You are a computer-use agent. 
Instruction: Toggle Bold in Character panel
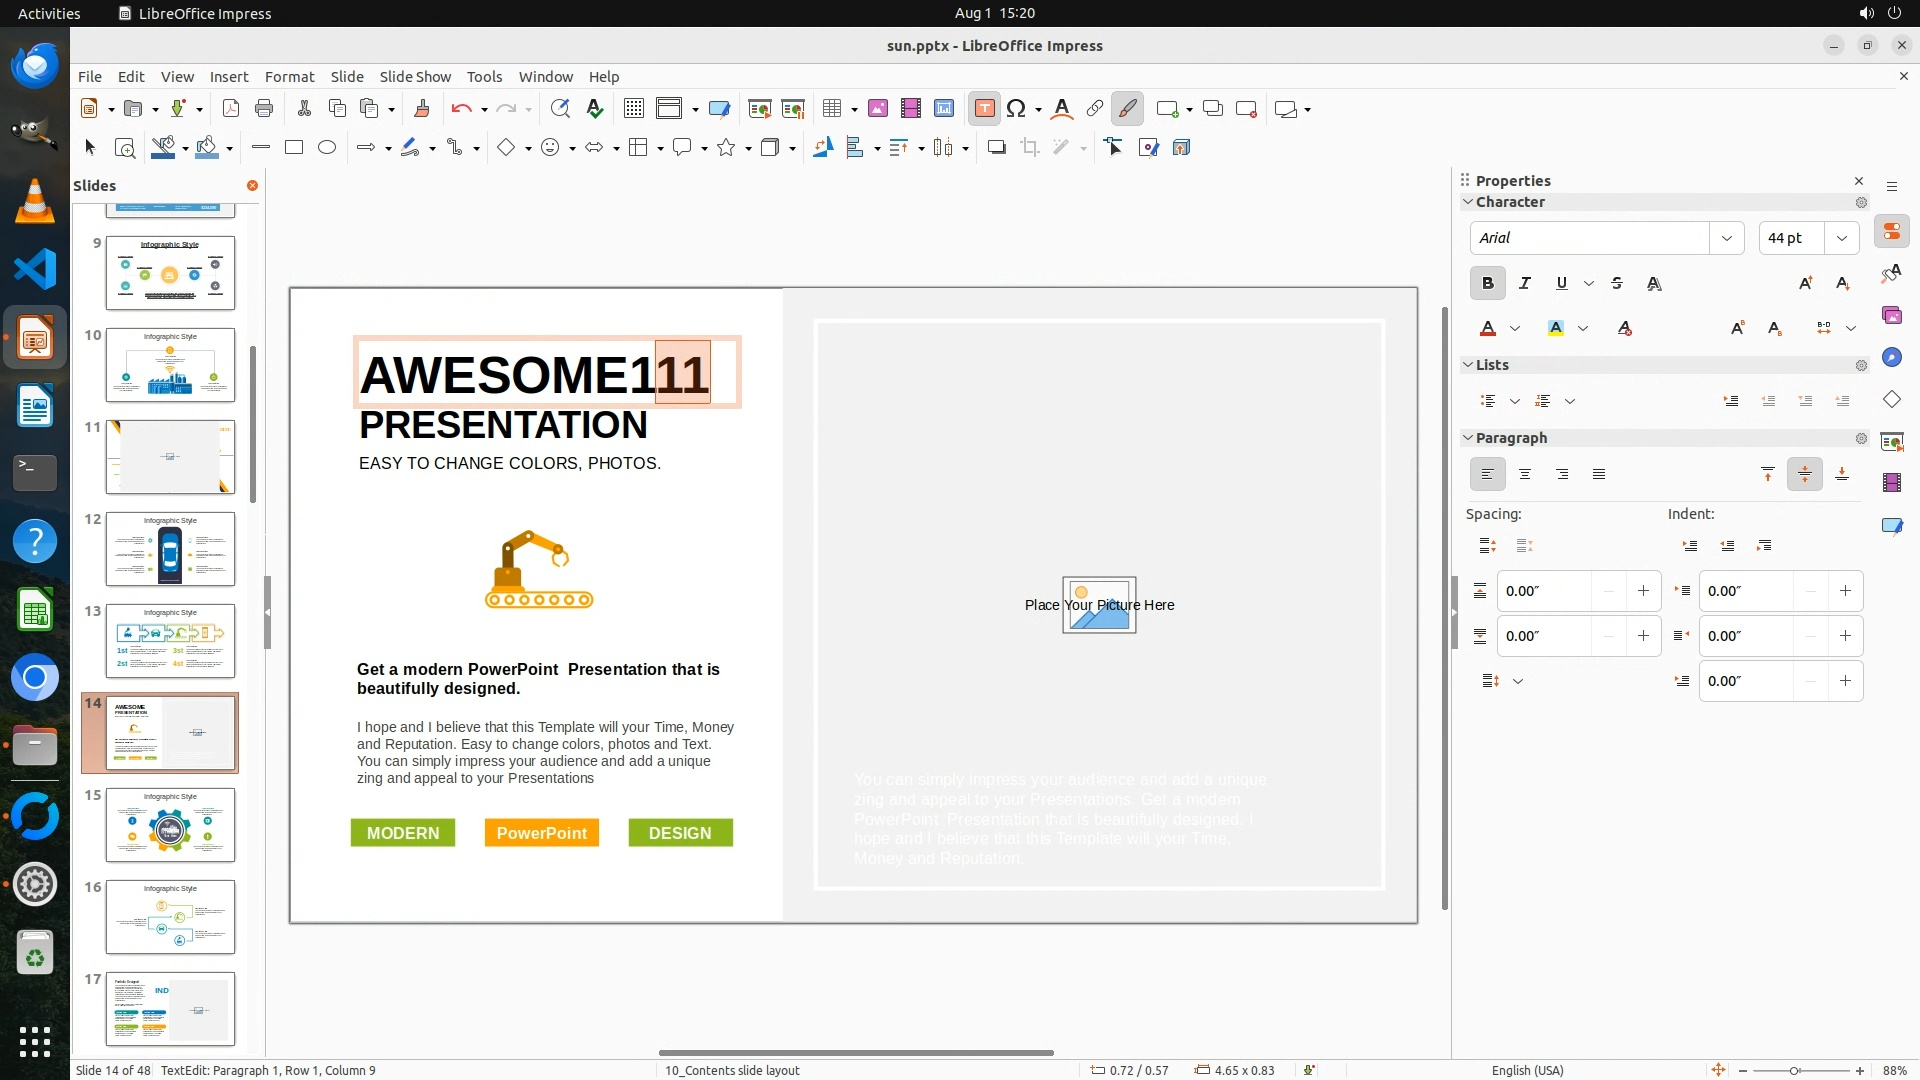(x=1487, y=284)
